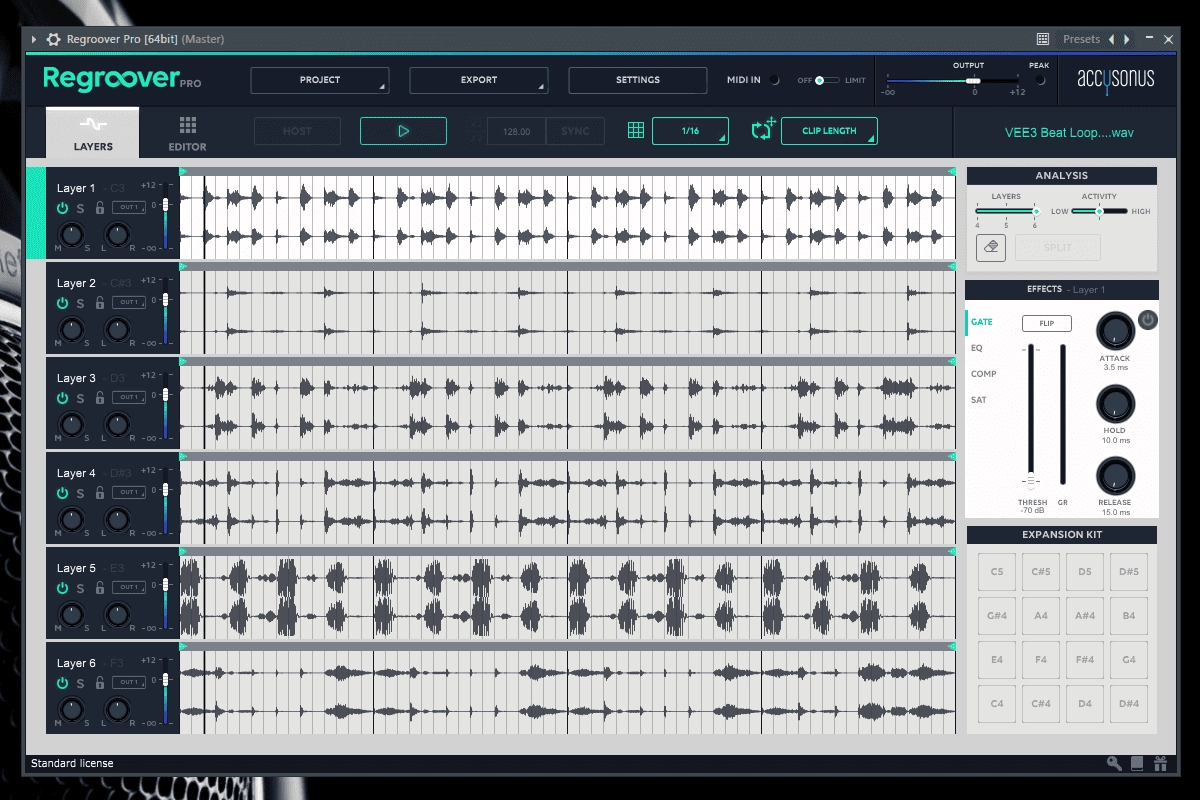
Task: Click the HOST sync button
Action: 297,131
